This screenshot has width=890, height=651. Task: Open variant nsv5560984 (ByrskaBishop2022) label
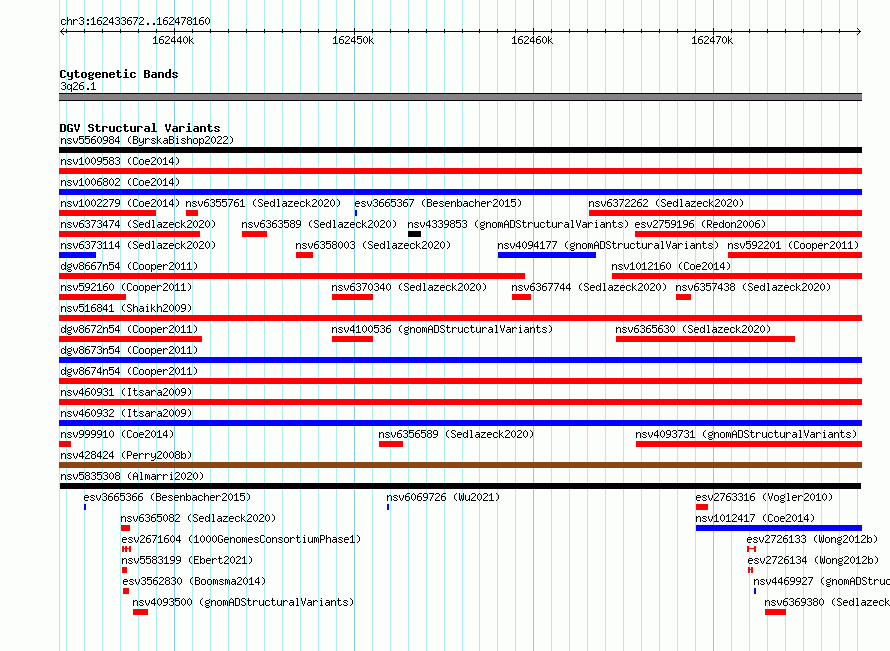(147, 140)
